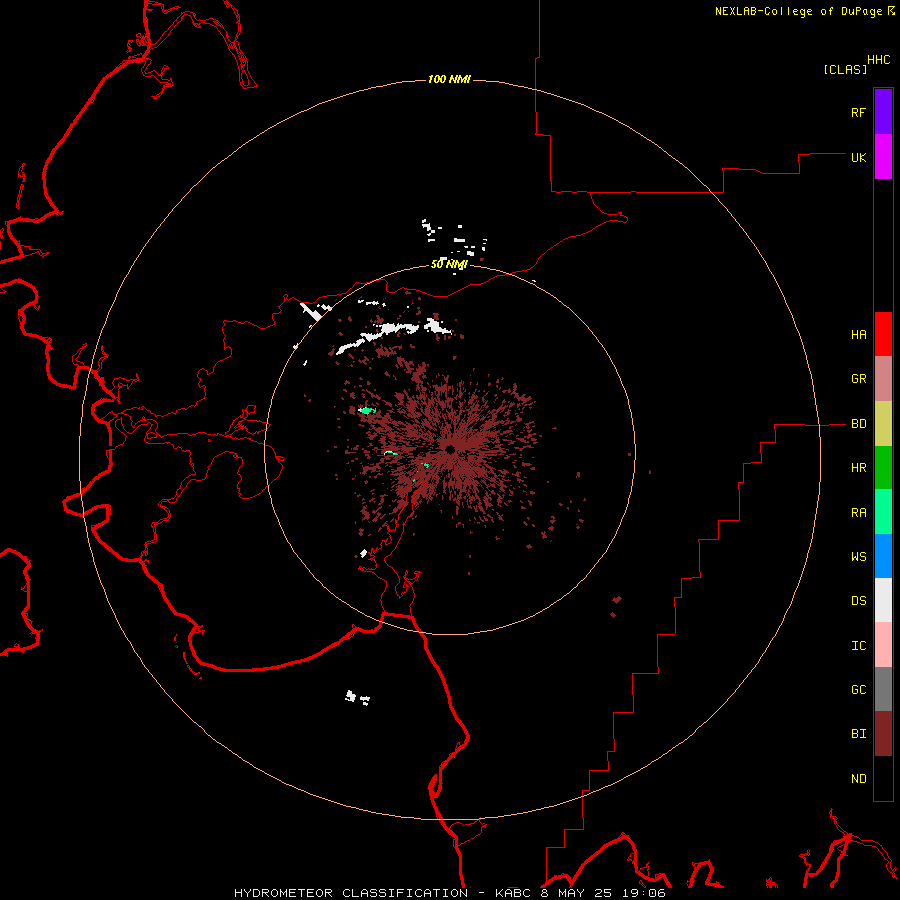This screenshot has height=900, width=900.
Task: Click the HA legend label
Action: pyautogui.click(x=858, y=335)
